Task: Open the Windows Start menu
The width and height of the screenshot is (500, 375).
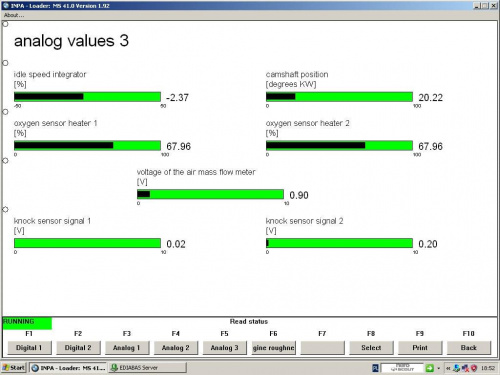Action: (14, 368)
